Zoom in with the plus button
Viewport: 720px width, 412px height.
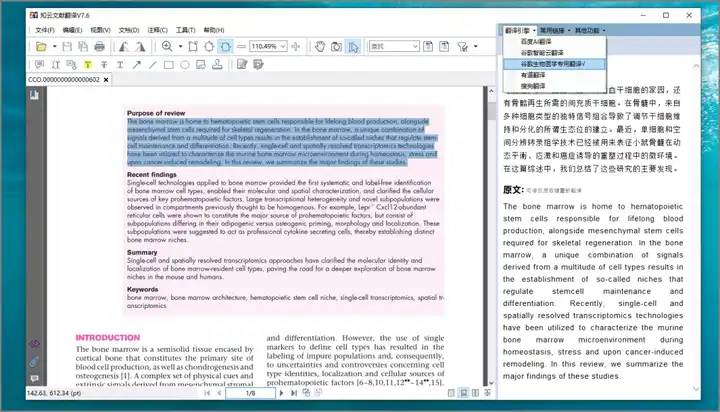pos(296,46)
